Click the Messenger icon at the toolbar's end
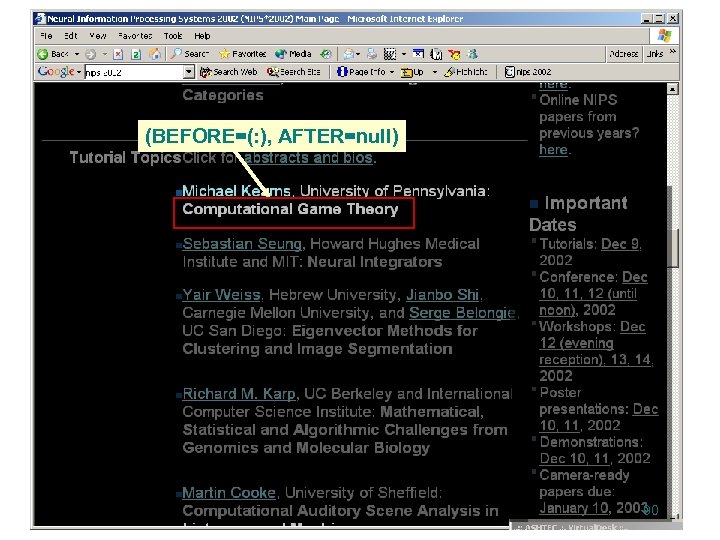 pos(472,54)
